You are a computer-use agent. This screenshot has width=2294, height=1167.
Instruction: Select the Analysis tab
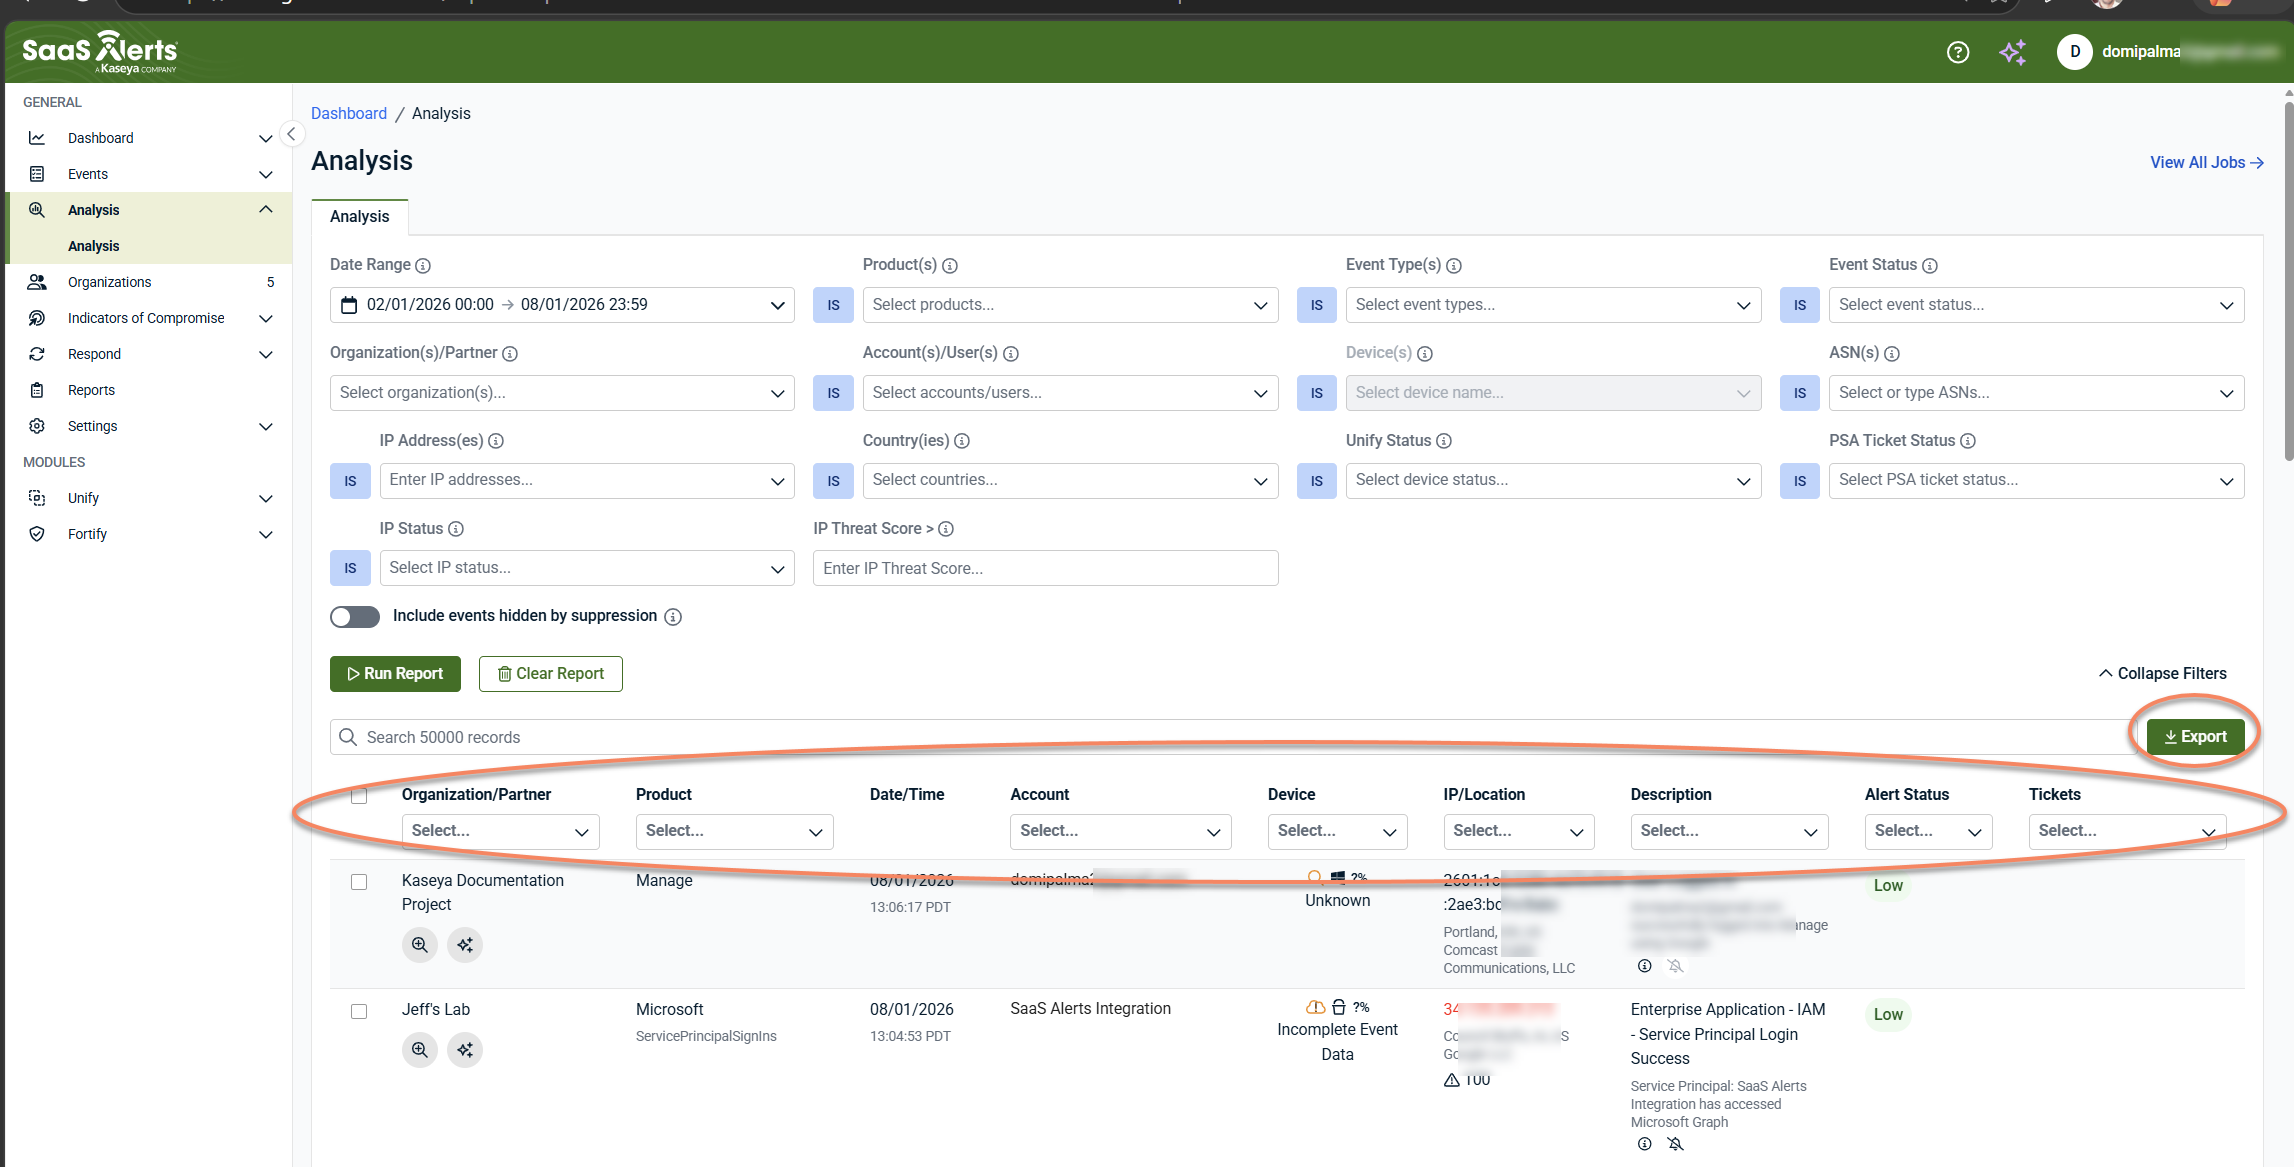coord(360,217)
